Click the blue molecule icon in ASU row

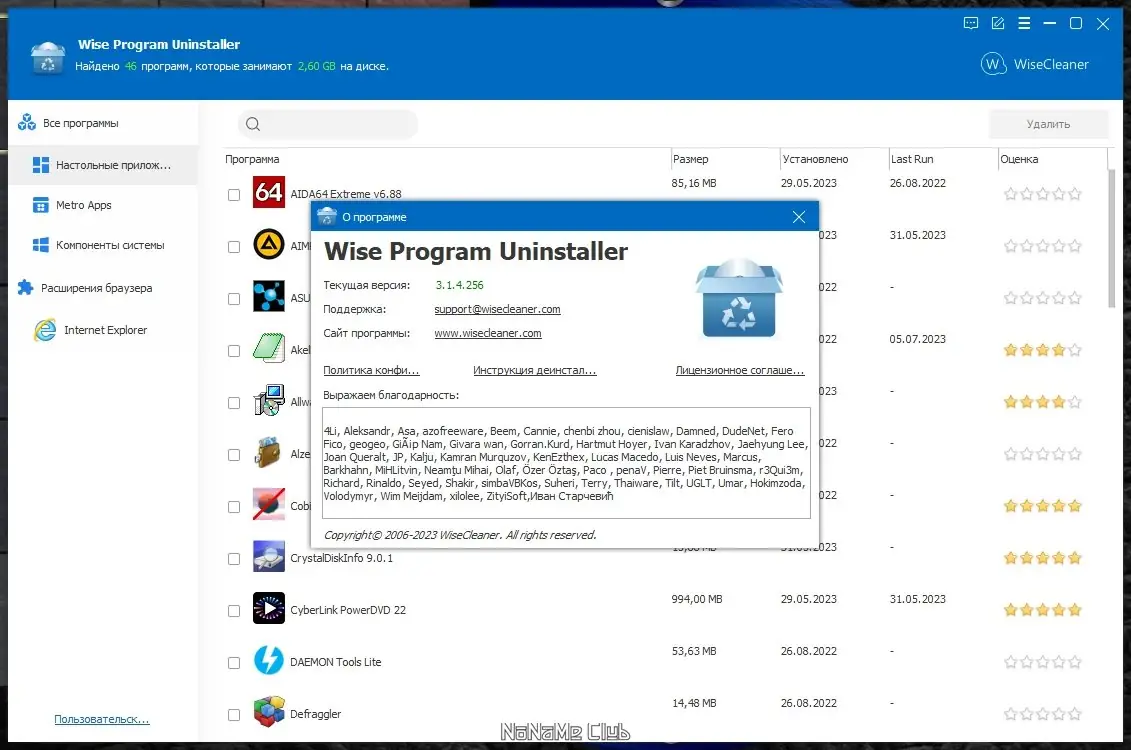268,296
